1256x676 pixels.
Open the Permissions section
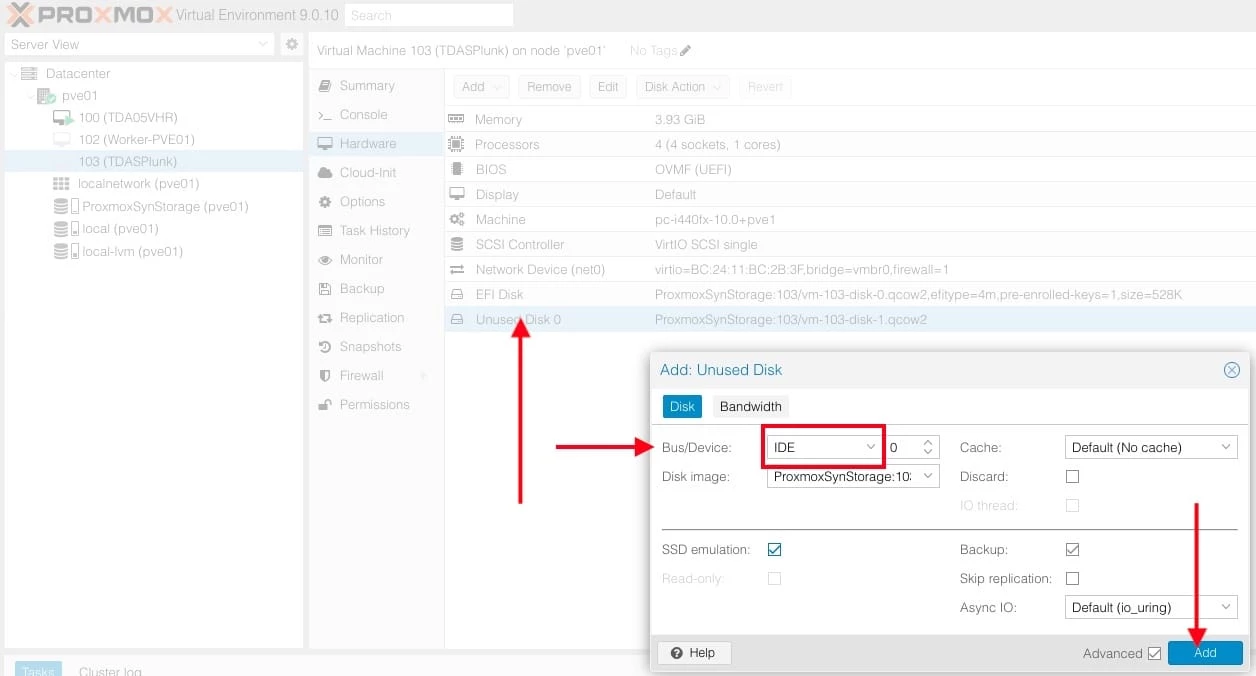click(374, 405)
